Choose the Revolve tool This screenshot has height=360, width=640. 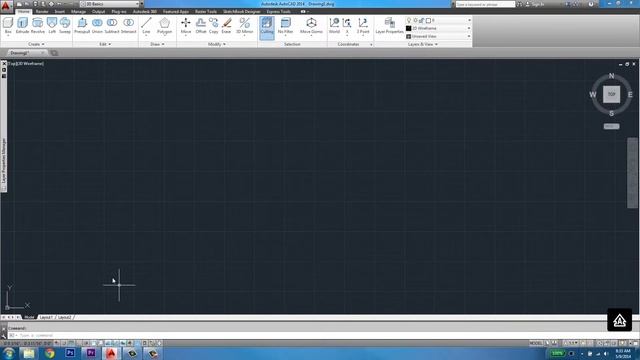tap(38, 25)
